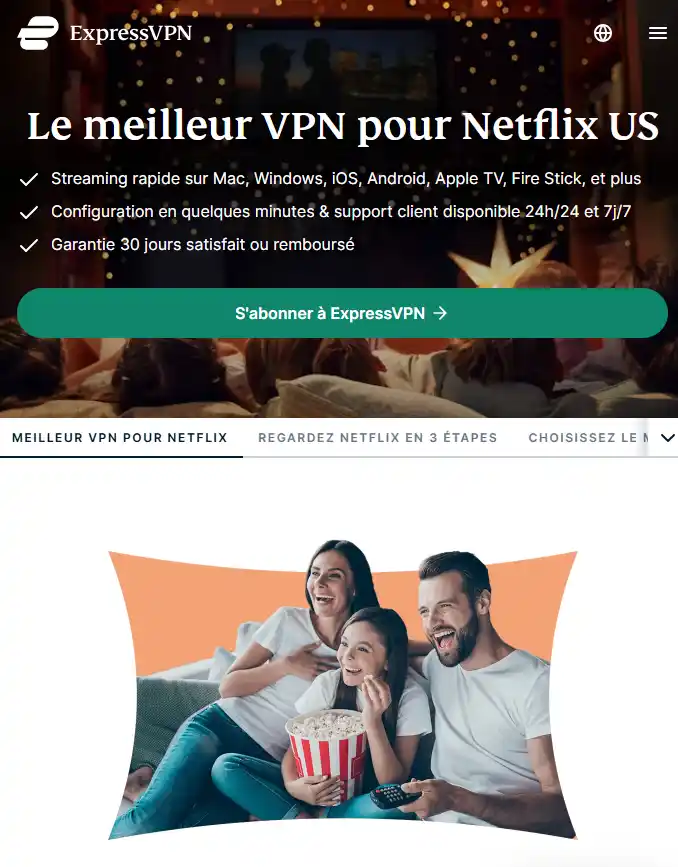The width and height of the screenshot is (678, 867).
Task: Click the ExpressVPN logo icon
Action: (38, 33)
